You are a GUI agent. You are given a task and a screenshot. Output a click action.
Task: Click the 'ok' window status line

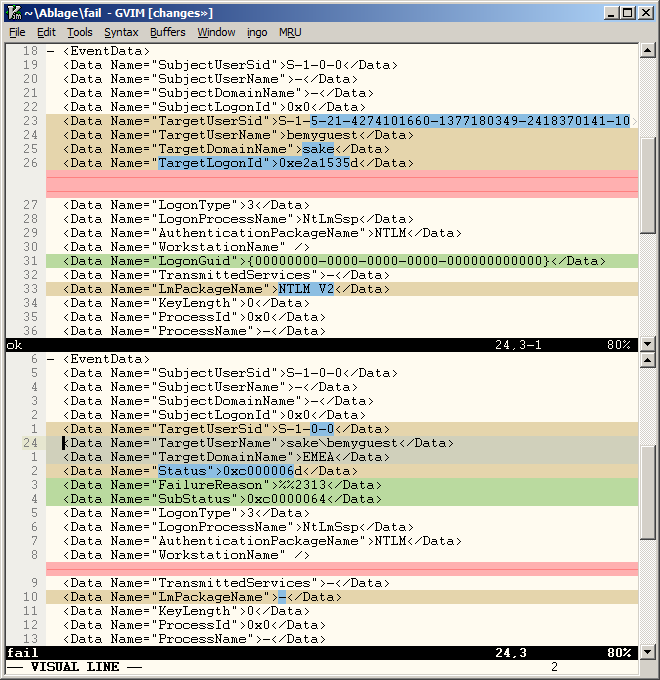pos(322,345)
